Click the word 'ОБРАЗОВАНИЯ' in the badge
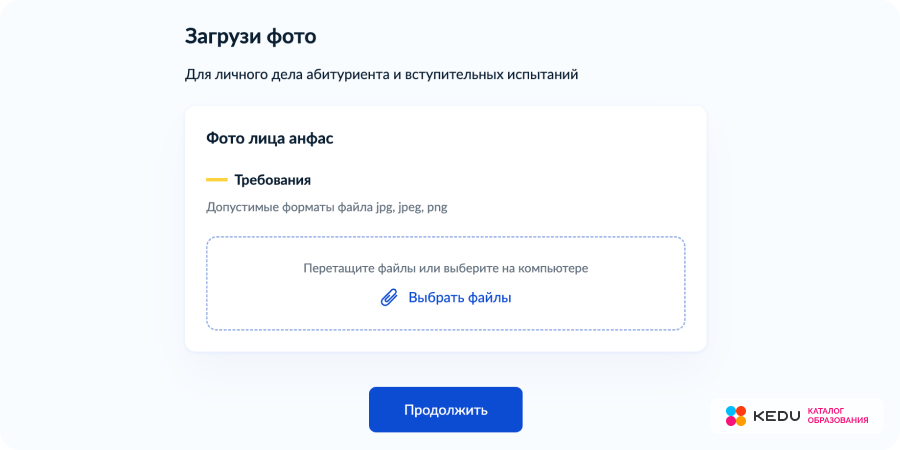This screenshot has height=450, width=900. (837, 421)
